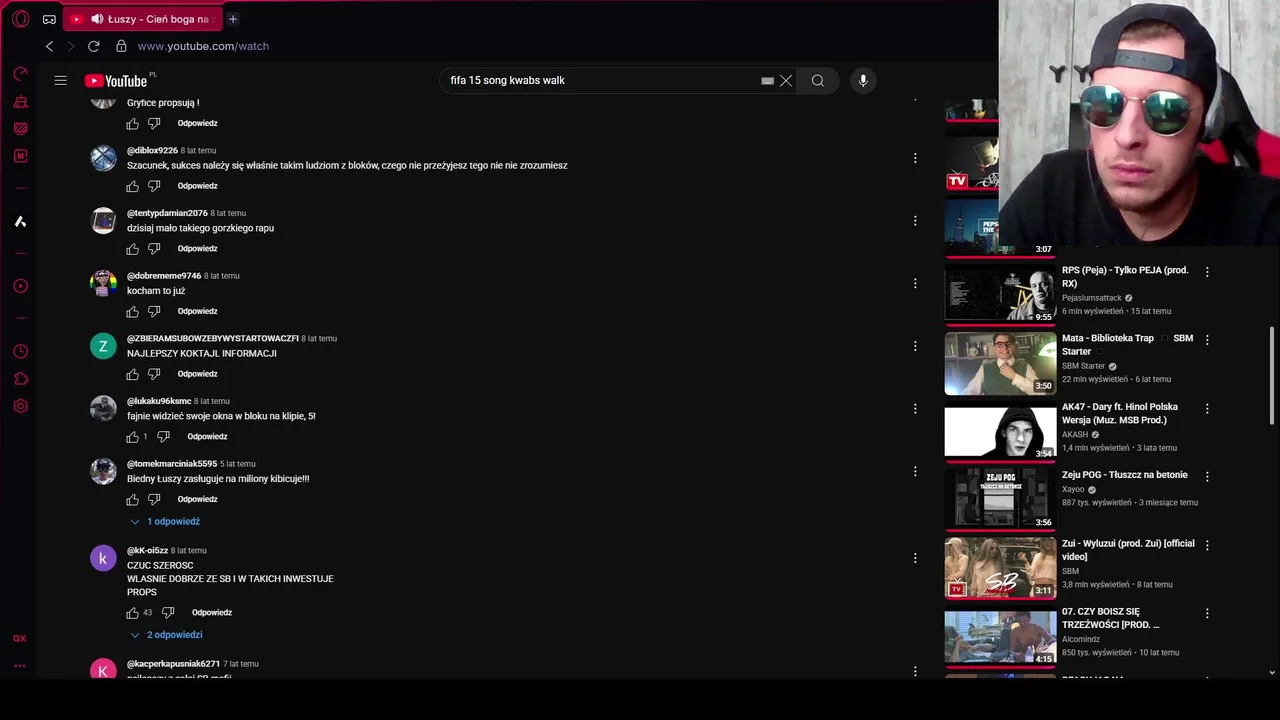Viewport: 1280px width, 720px height.
Task: Click Odpowiedz under 'kocham to już'
Action: pos(197,311)
